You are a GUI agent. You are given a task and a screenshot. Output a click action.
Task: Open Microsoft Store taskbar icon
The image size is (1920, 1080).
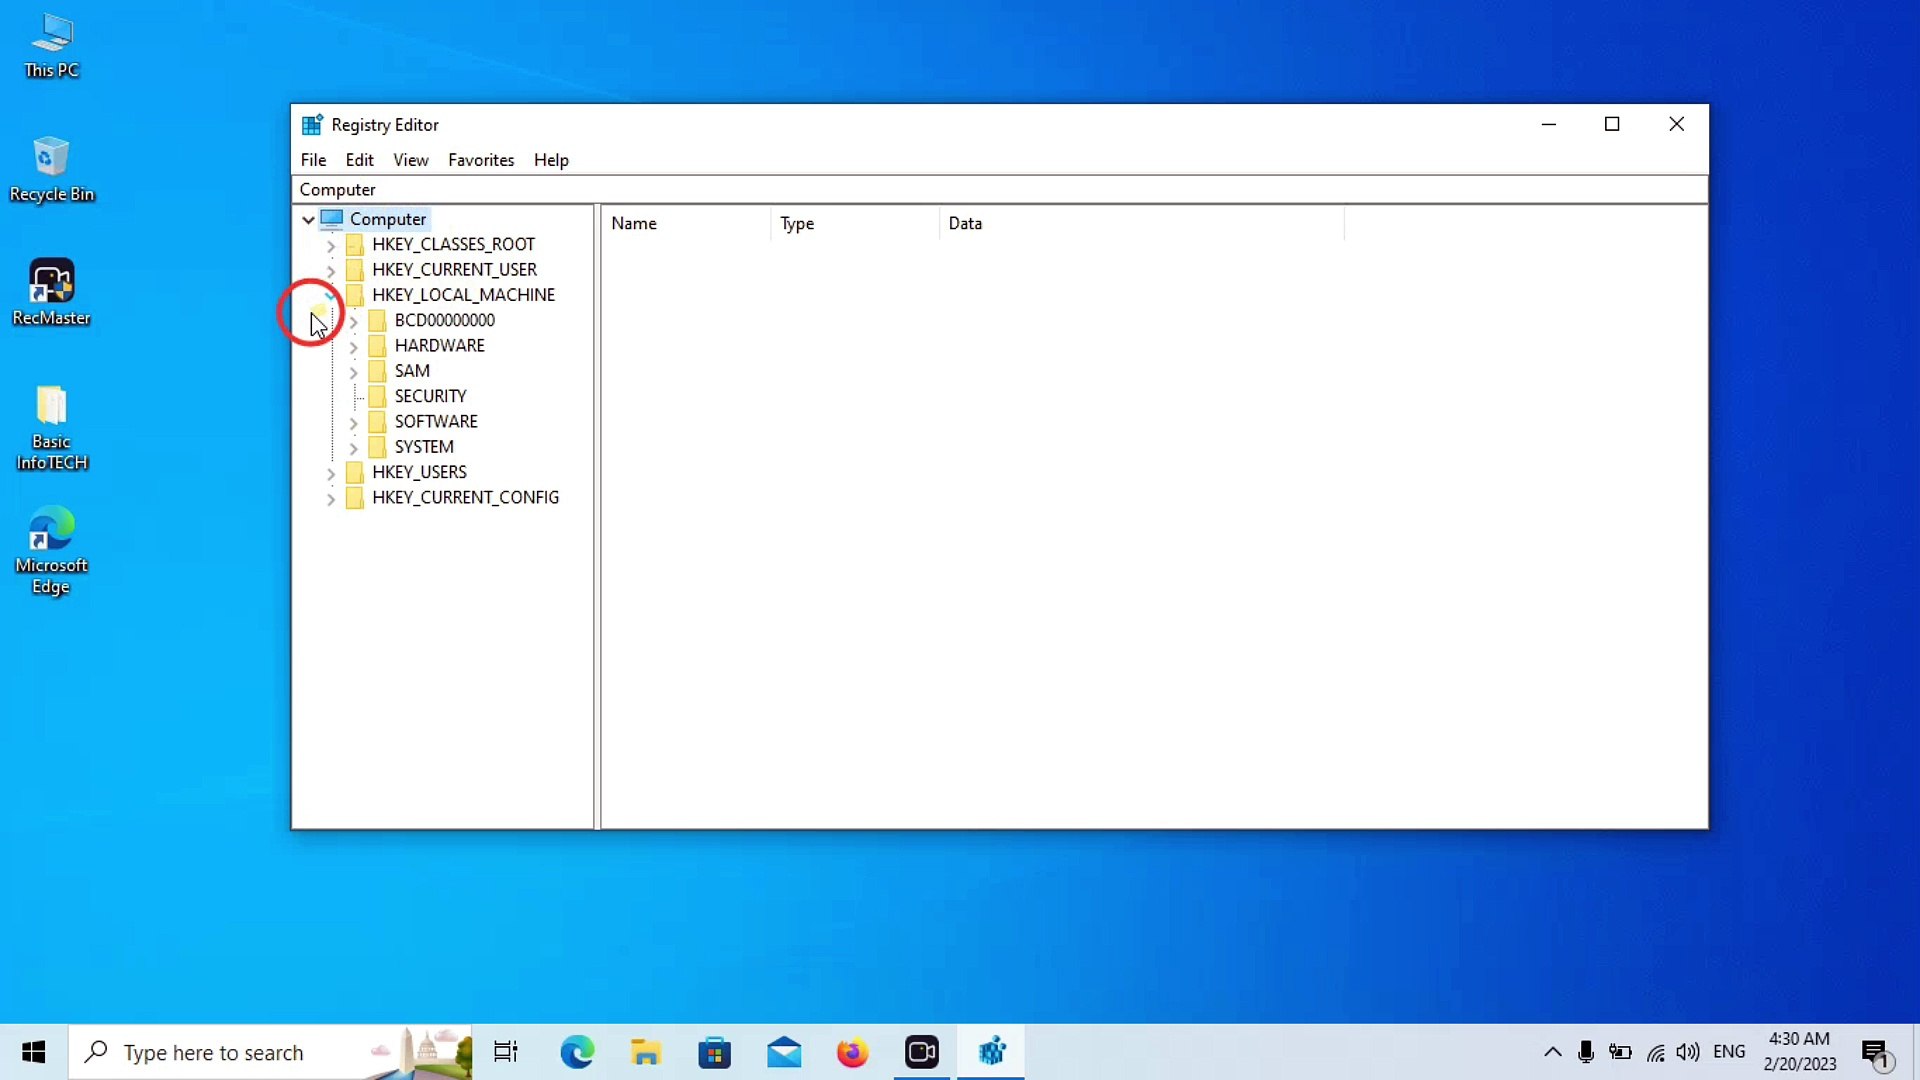[715, 1052]
